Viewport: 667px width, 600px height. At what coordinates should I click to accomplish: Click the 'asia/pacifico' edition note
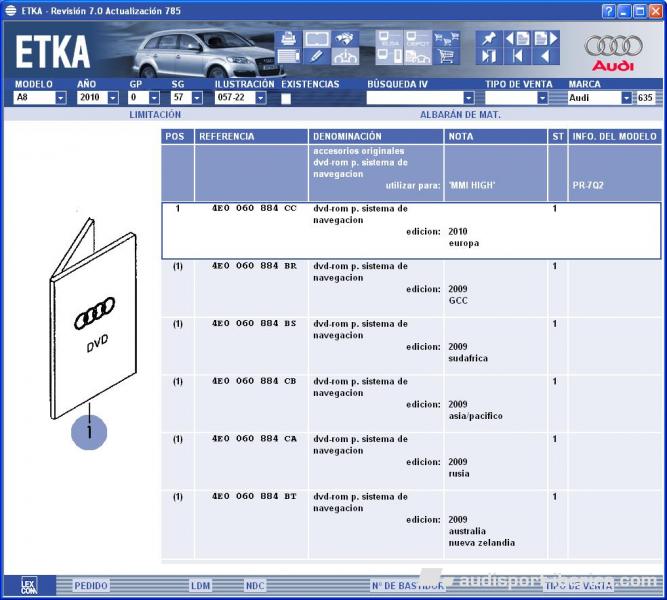coord(476,416)
